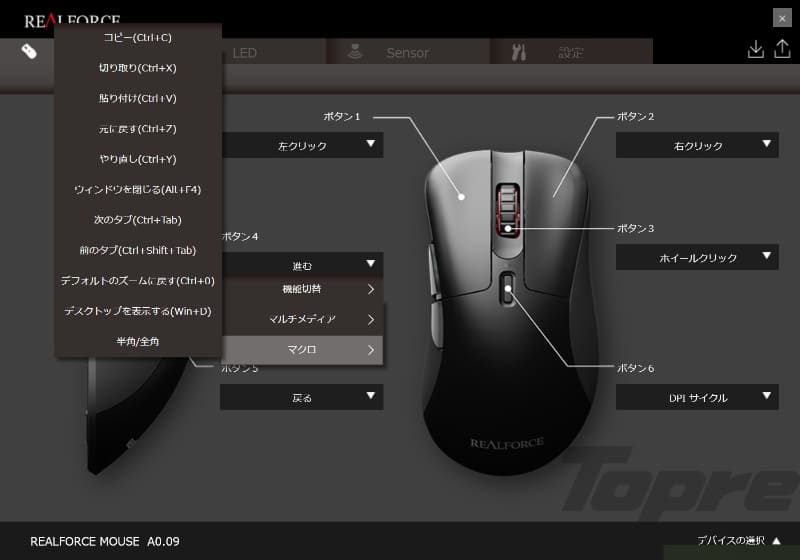The height and width of the screenshot is (560, 800).
Task: Close the REALFORCE window
Action: point(782,18)
